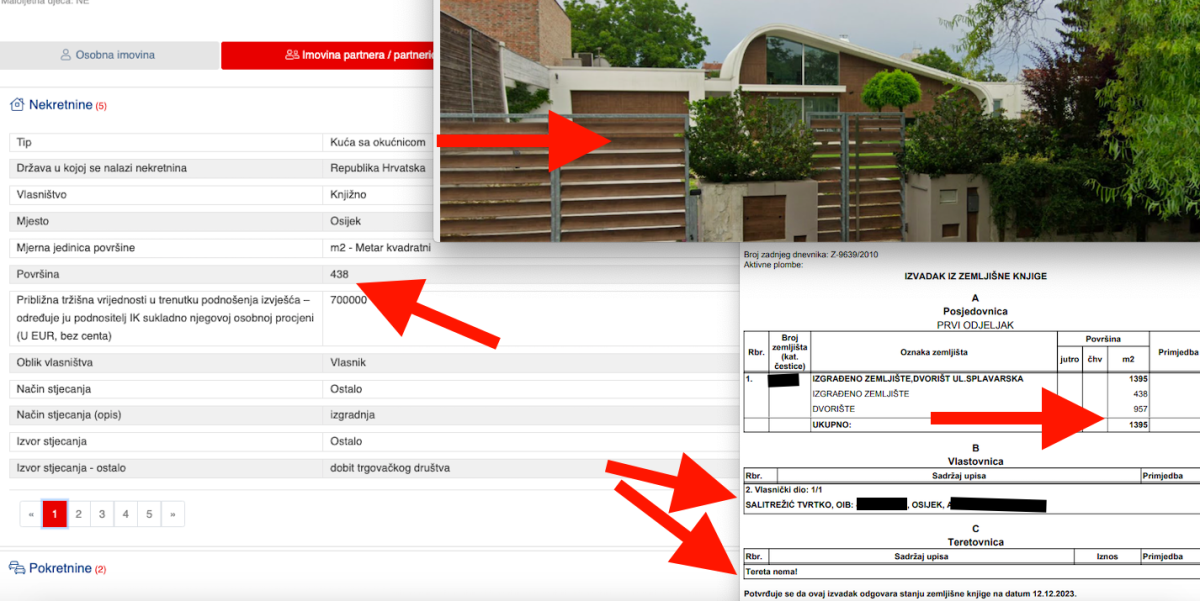Screen dimensions: 1200x601
Task: Go to next page with » button
Action: [173, 514]
